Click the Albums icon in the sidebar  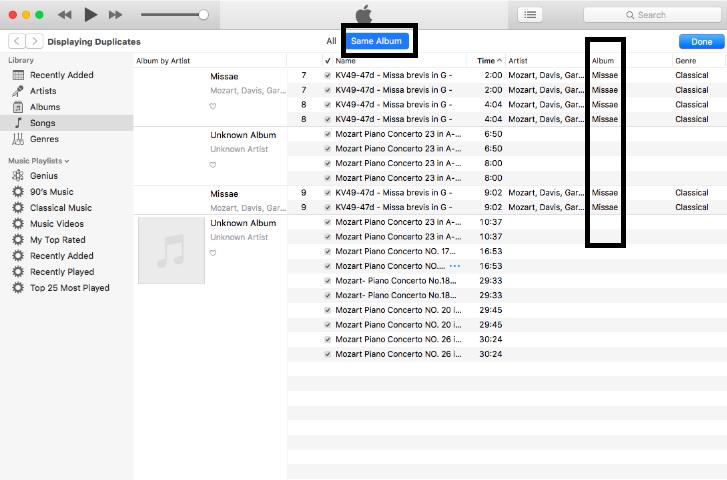pyautogui.click(x=18, y=107)
